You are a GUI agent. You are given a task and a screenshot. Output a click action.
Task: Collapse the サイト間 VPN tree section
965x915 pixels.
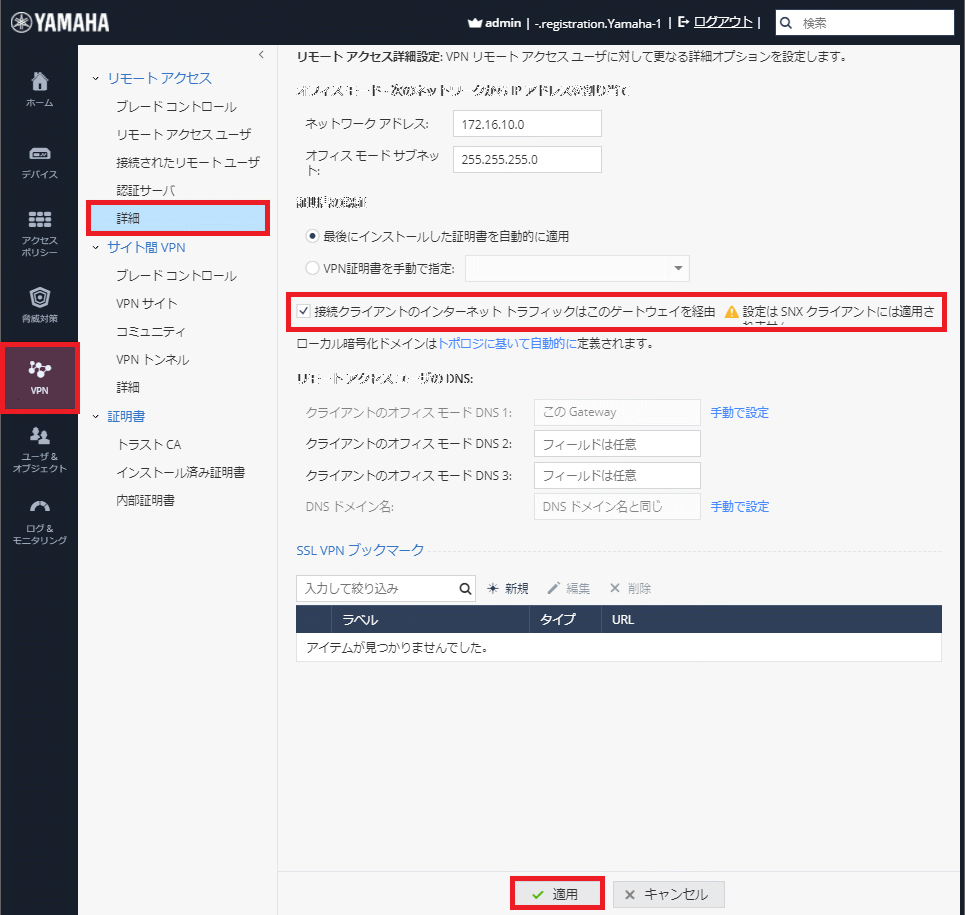pos(97,247)
